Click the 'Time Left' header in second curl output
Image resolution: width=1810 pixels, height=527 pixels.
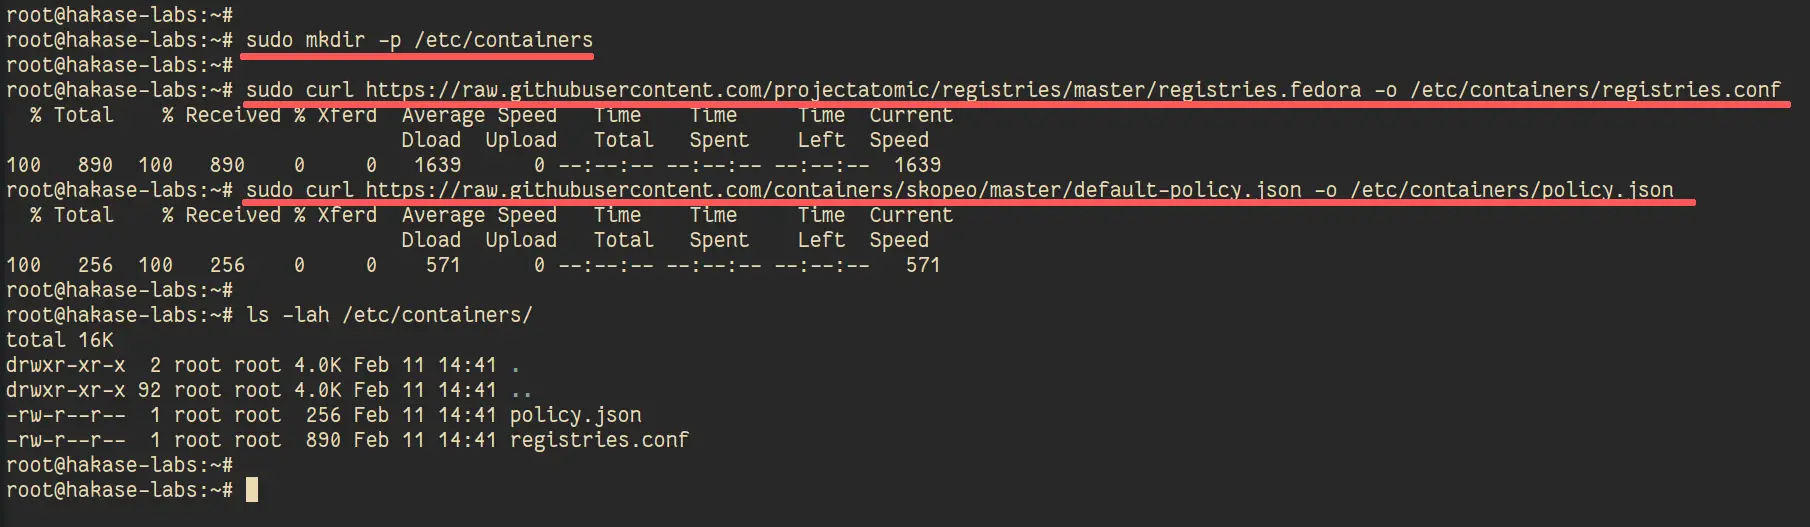pos(821,228)
